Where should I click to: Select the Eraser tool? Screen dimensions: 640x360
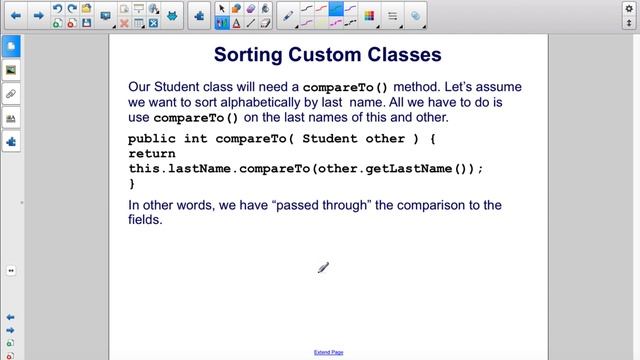pos(265,23)
